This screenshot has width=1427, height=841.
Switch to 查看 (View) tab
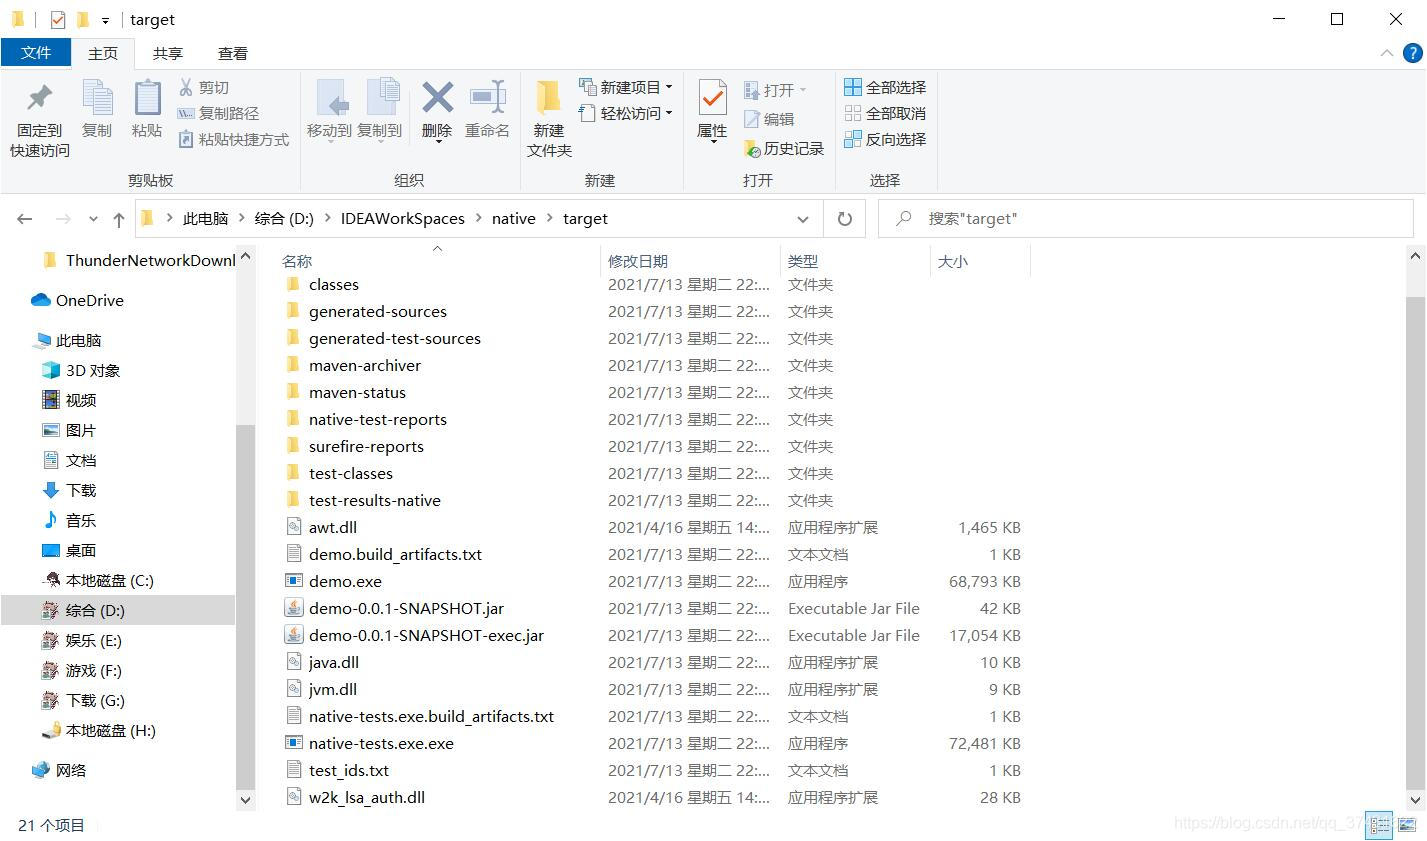[233, 53]
